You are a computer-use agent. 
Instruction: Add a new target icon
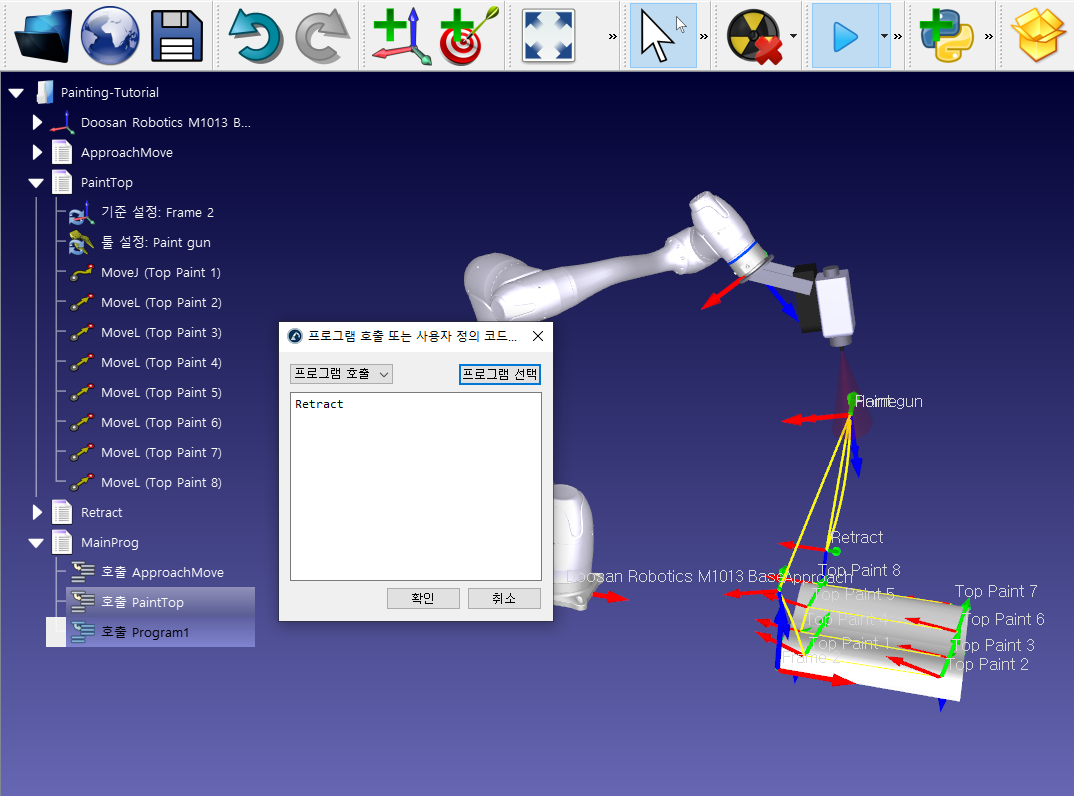point(466,36)
